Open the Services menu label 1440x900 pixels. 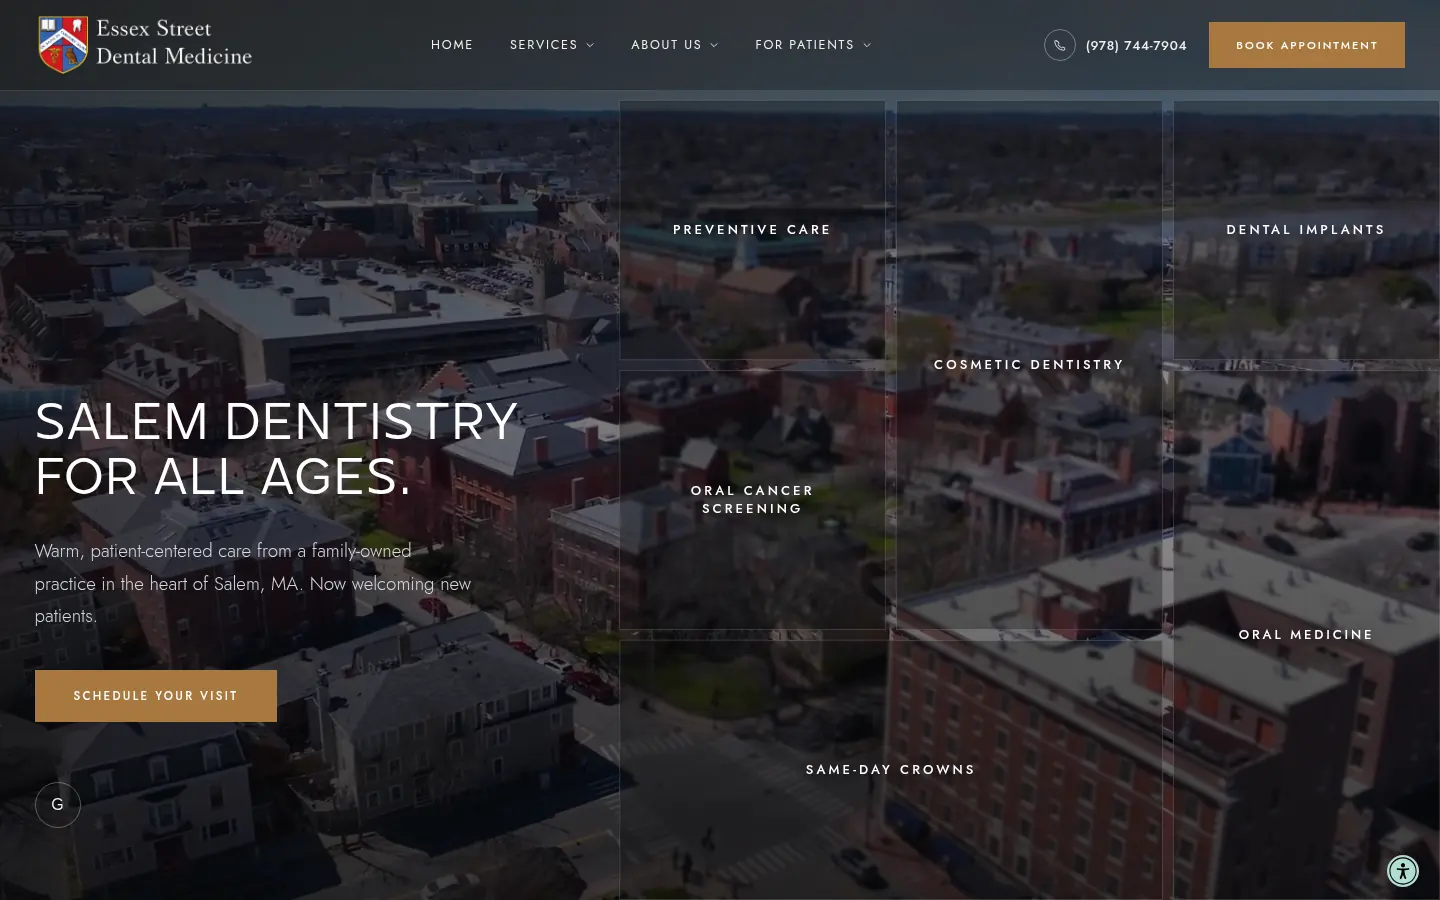pos(544,45)
